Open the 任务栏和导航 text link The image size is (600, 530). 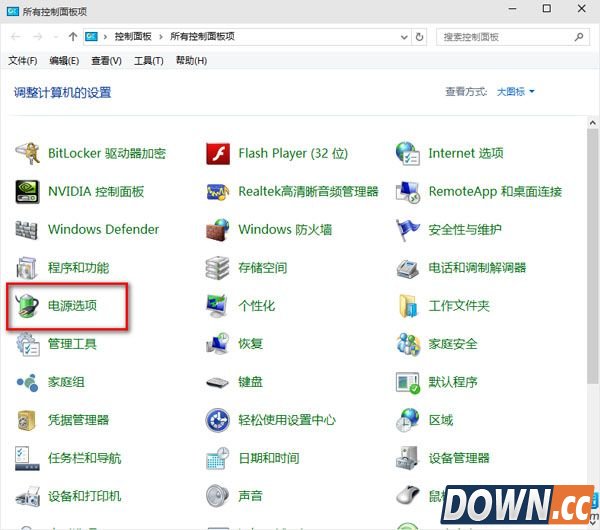pyautogui.click(x=84, y=458)
